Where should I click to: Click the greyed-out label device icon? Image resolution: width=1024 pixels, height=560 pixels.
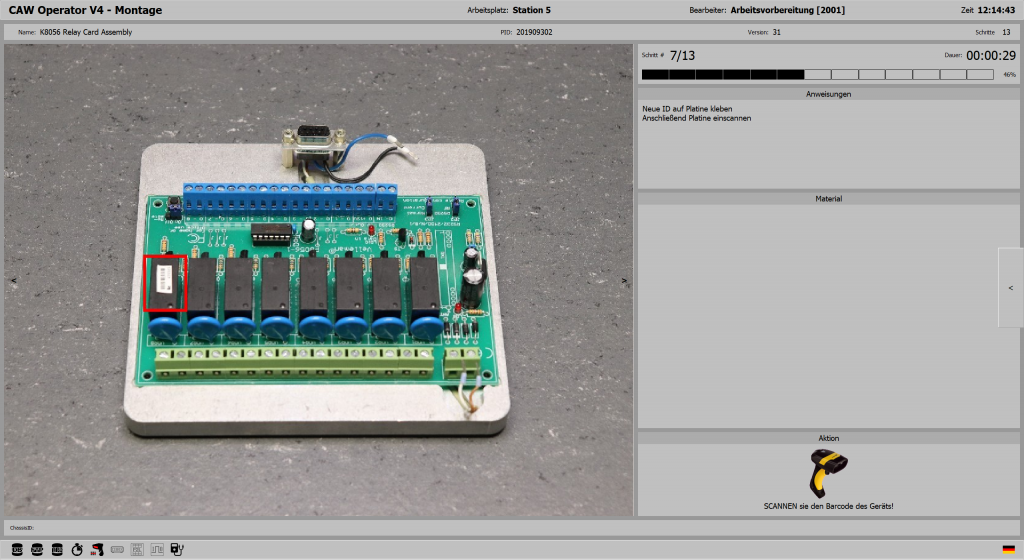point(118,550)
